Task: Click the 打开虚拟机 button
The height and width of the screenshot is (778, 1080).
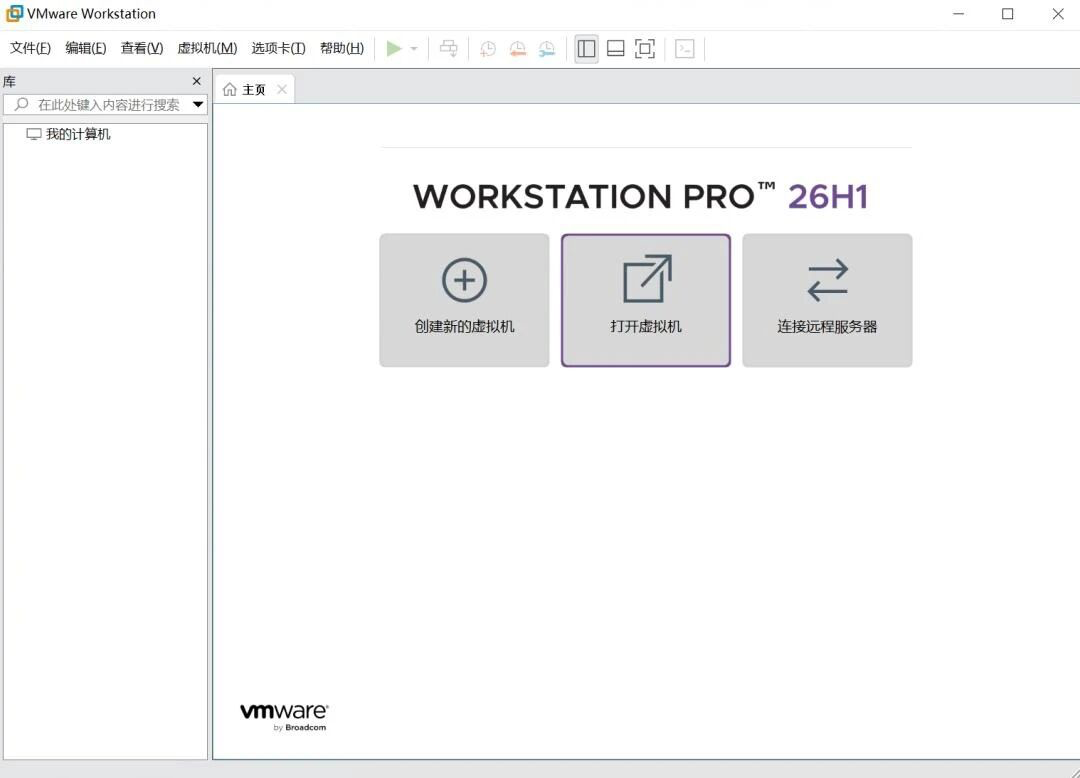Action: [x=646, y=300]
